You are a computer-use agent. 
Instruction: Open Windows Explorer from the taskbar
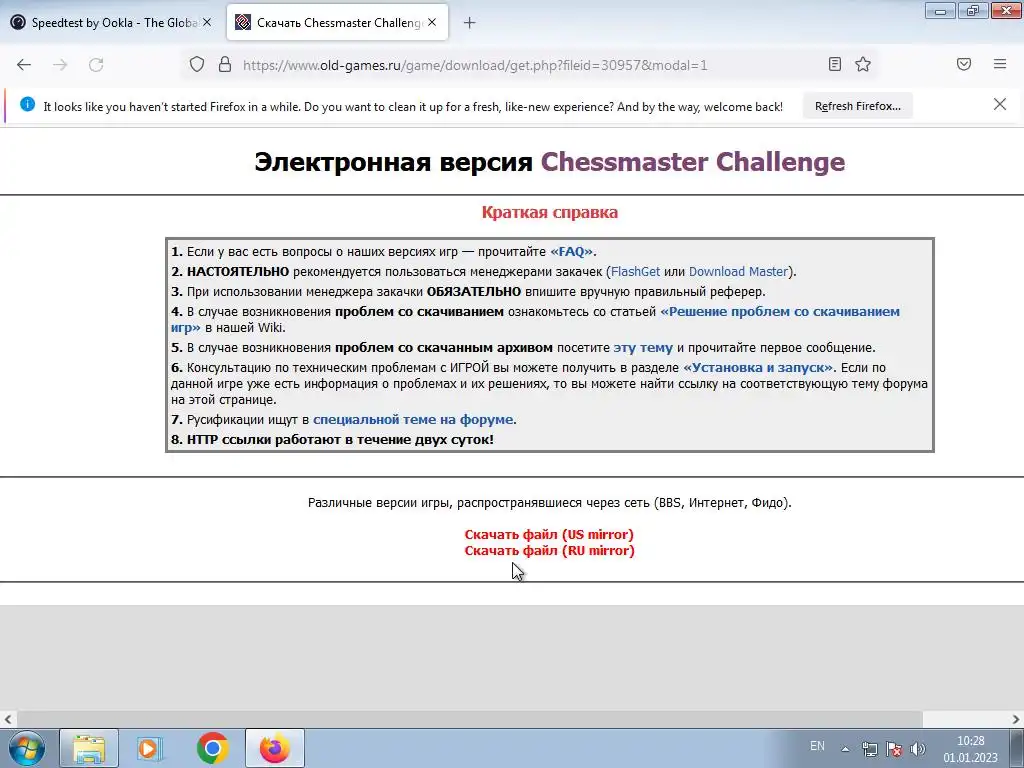point(89,748)
